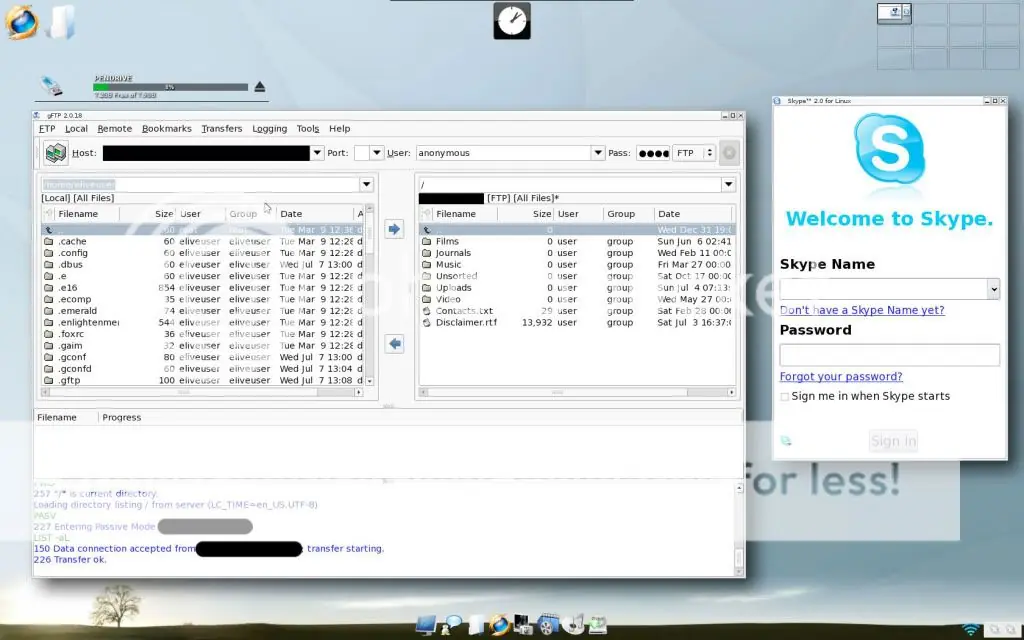The height and width of the screenshot is (640, 1024).
Task: Open the white file cabinet desktop icon
Action: 61,22
